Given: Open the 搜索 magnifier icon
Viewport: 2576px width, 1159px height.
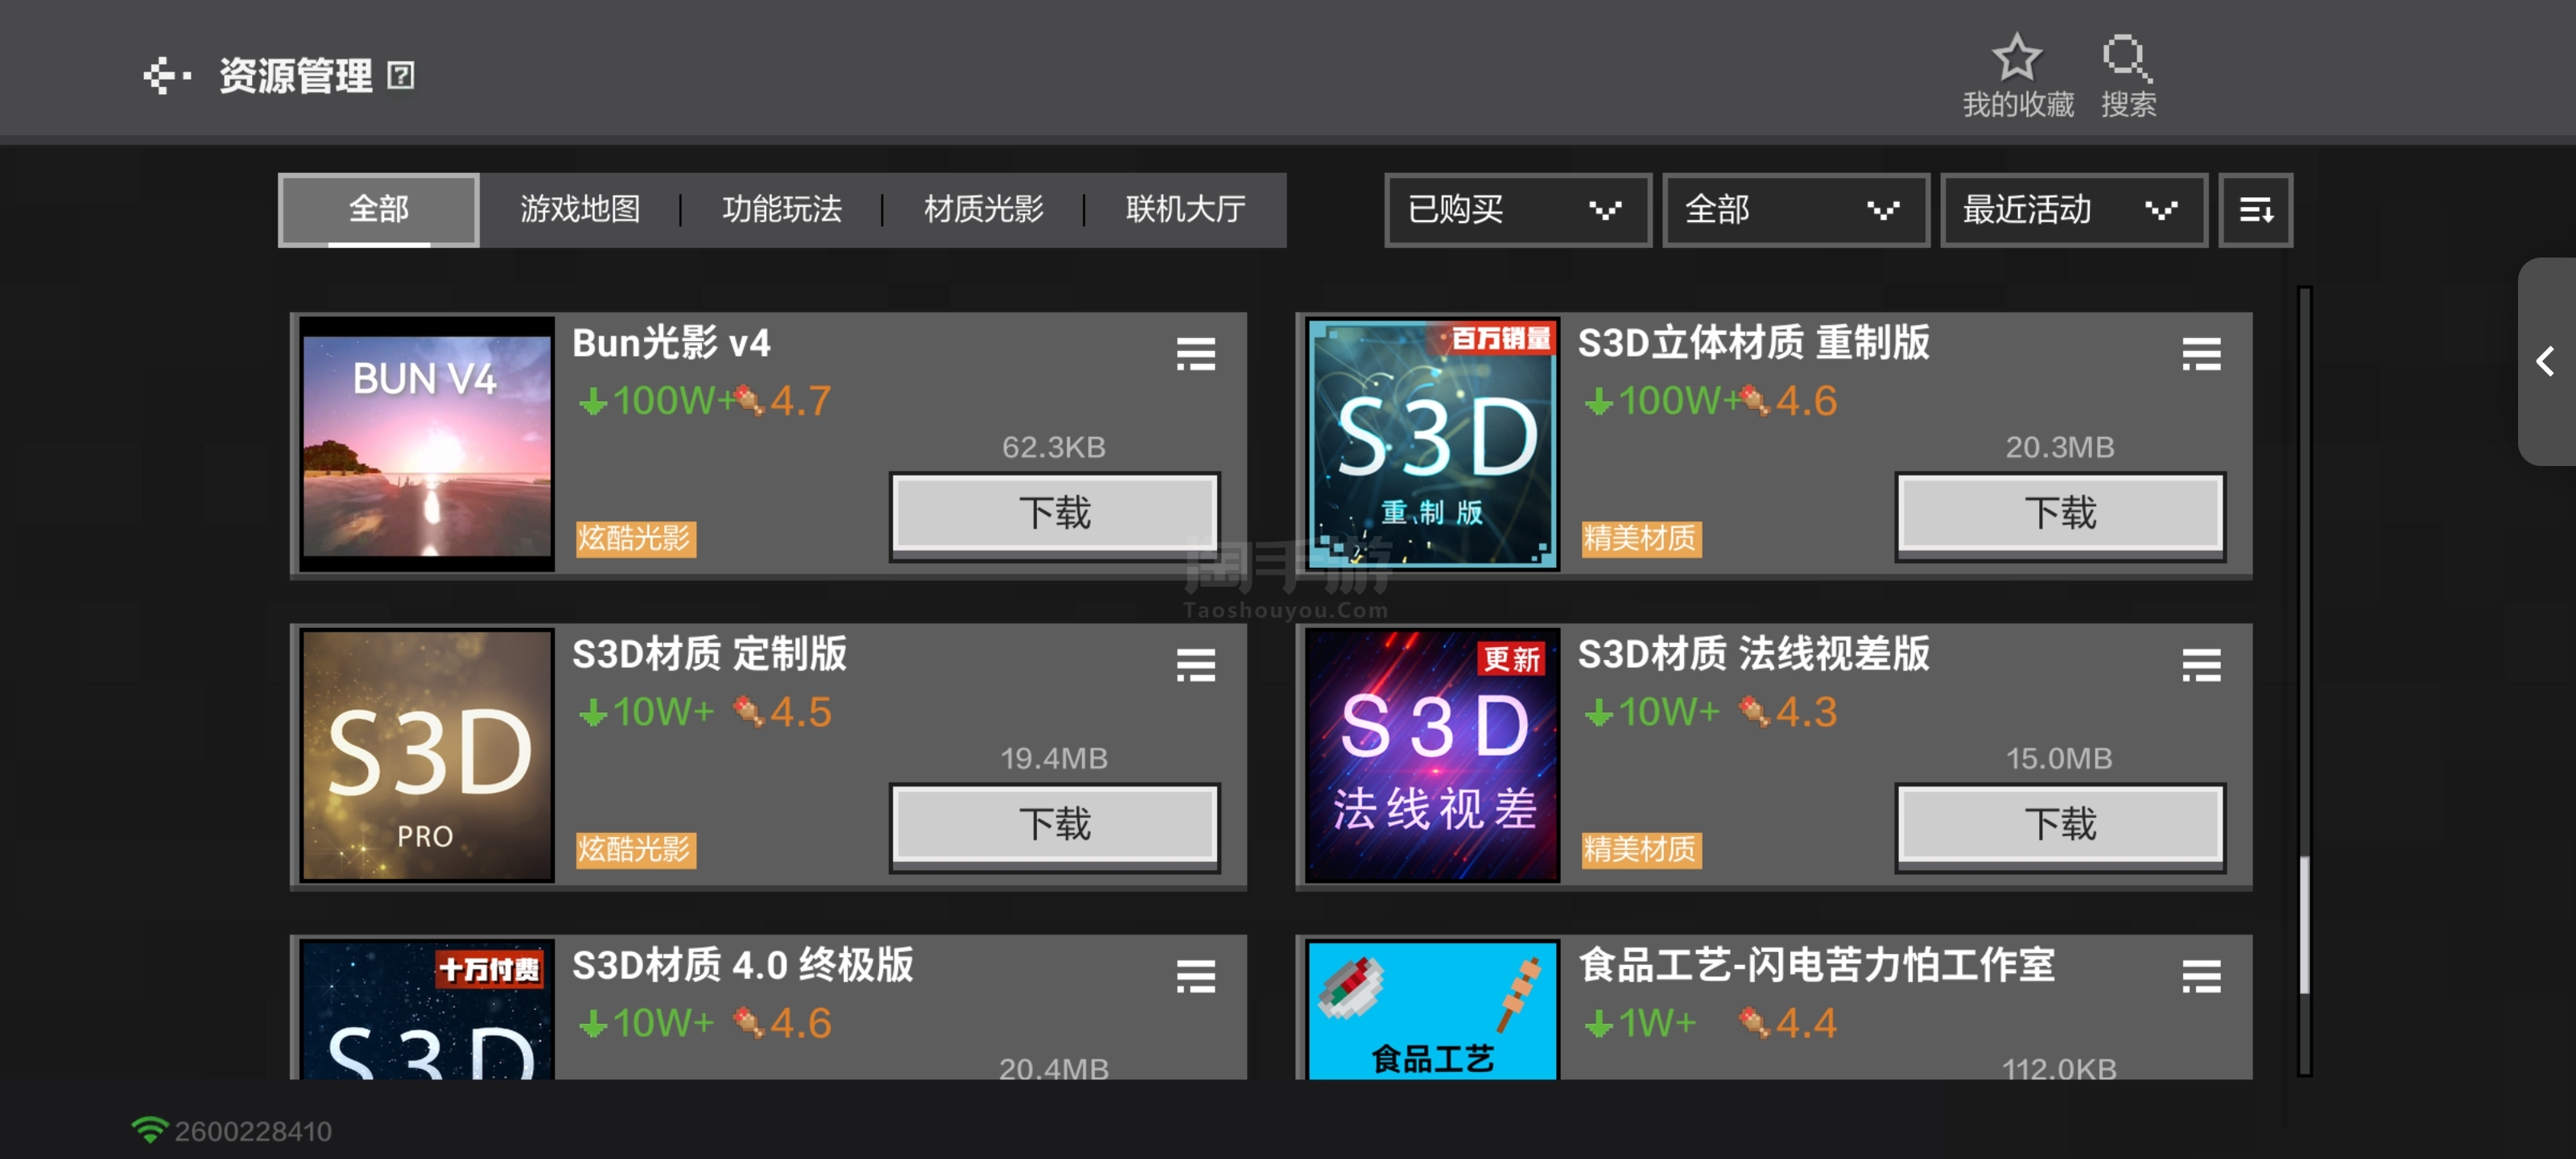Looking at the screenshot, I should (2127, 57).
